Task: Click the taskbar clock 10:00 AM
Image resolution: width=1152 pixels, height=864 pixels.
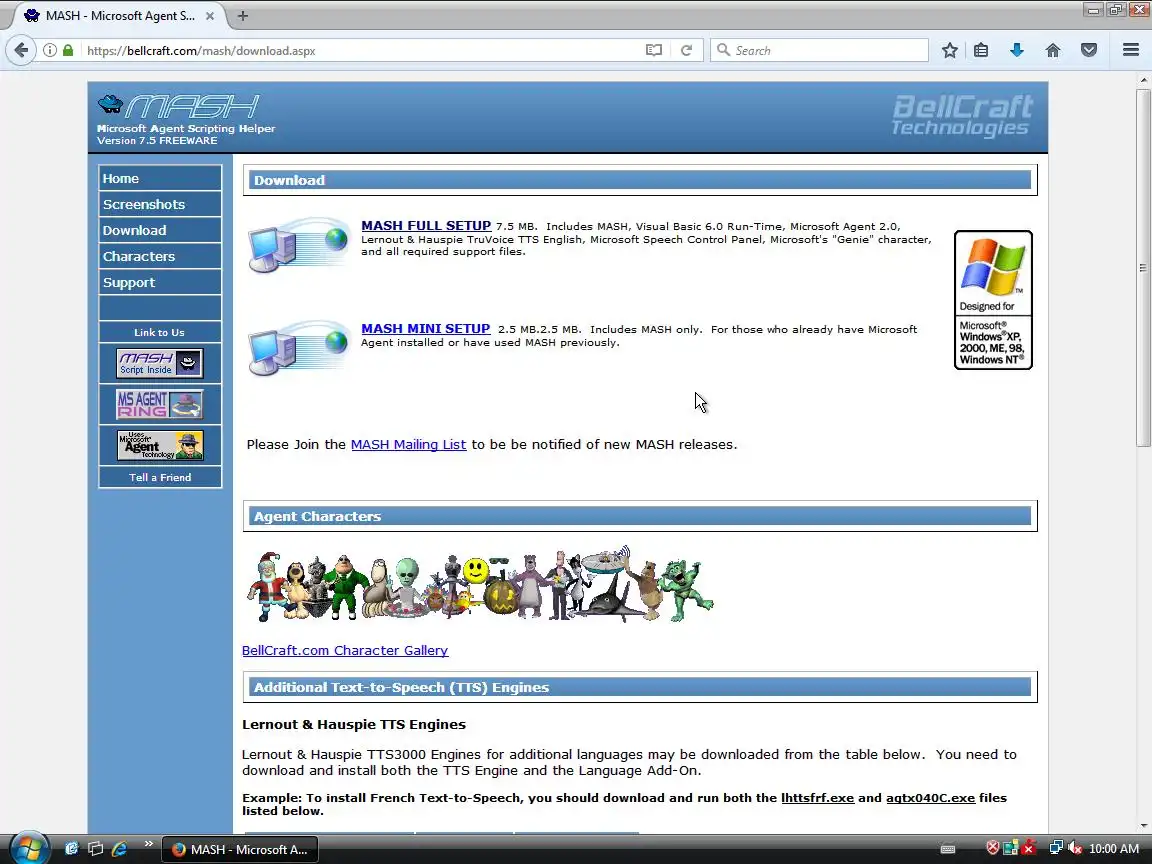Action: [1114, 849]
